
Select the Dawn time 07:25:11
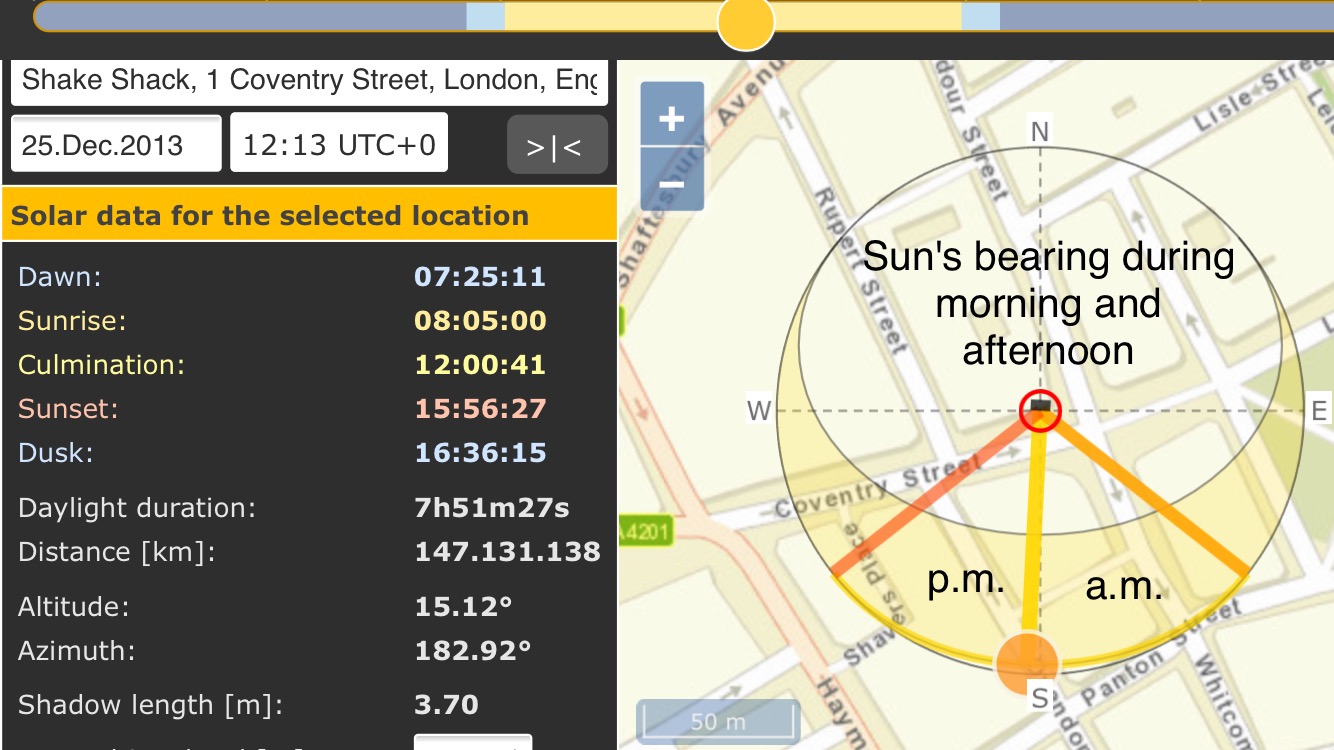[x=480, y=277]
